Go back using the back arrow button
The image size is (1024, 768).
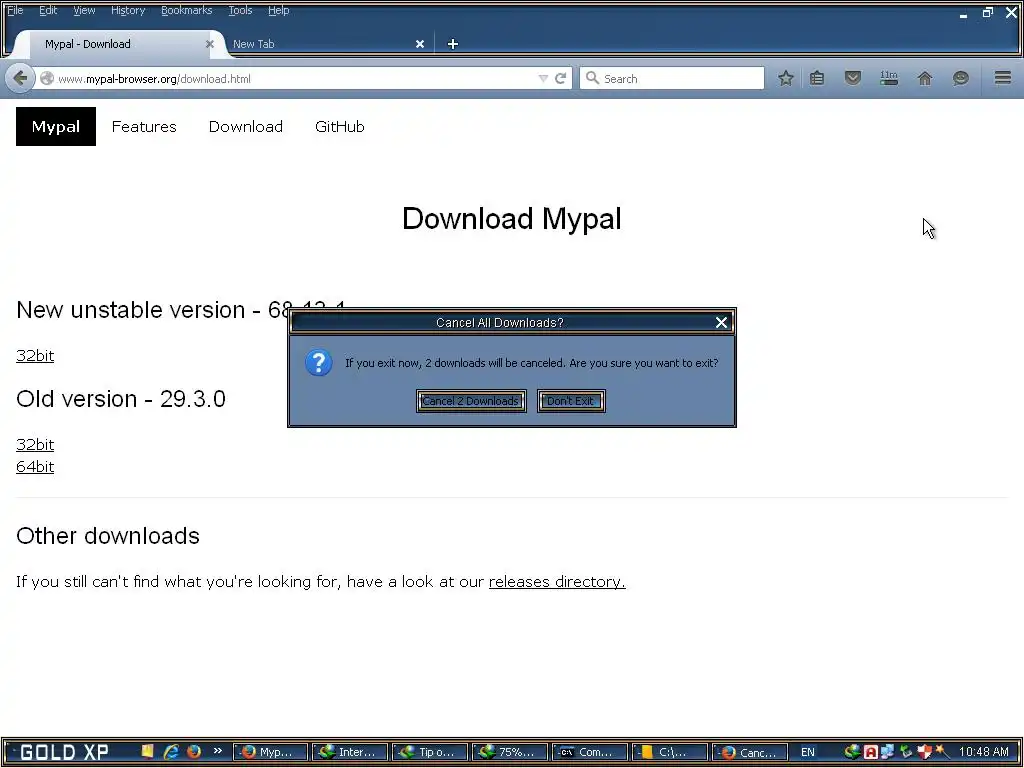(x=20, y=78)
